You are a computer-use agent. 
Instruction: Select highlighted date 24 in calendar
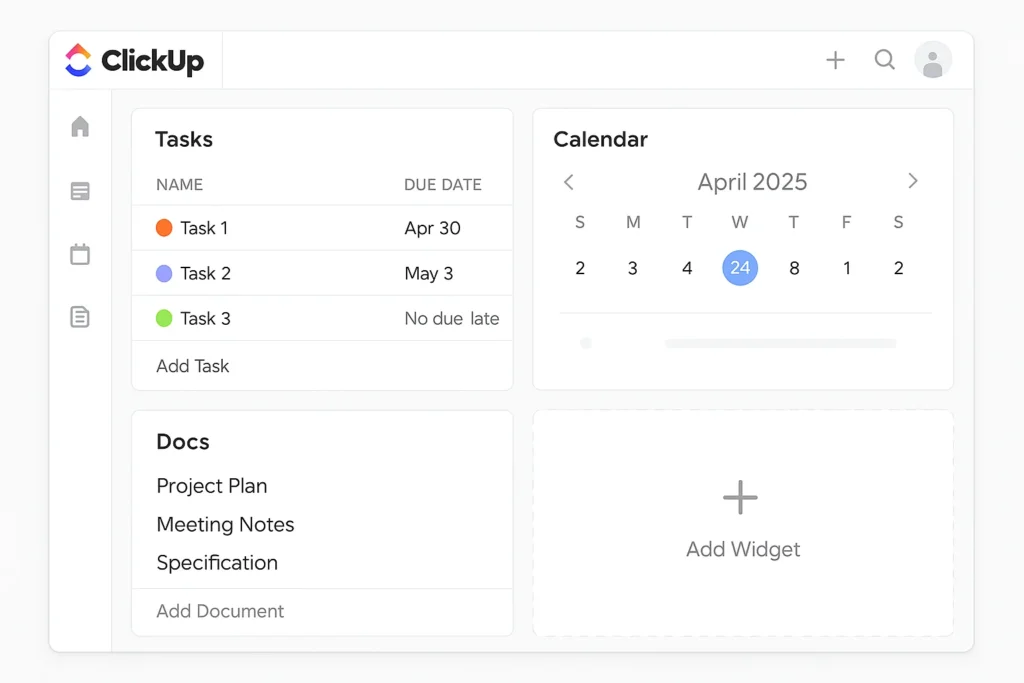pyautogui.click(x=740, y=268)
